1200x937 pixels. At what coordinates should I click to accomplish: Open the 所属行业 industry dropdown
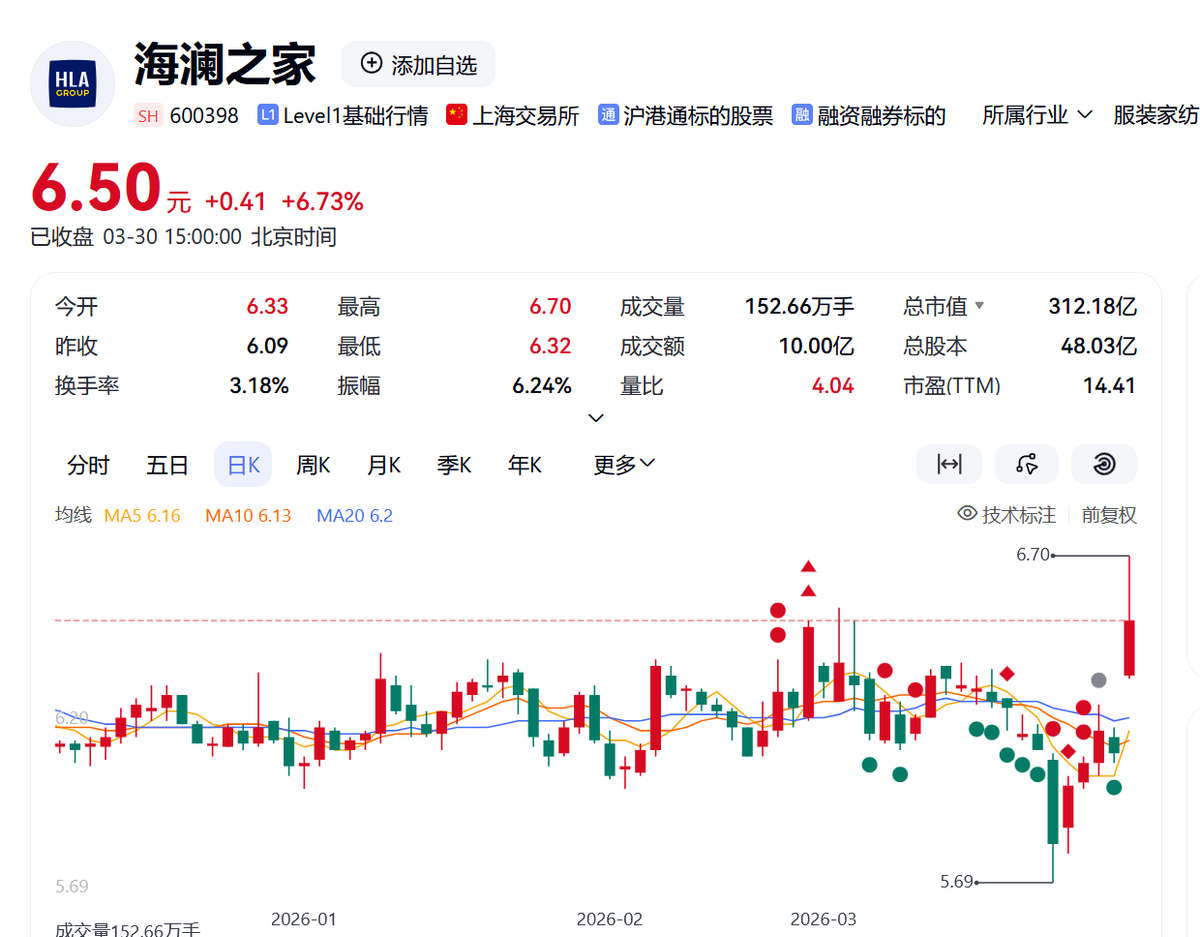point(1037,116)
